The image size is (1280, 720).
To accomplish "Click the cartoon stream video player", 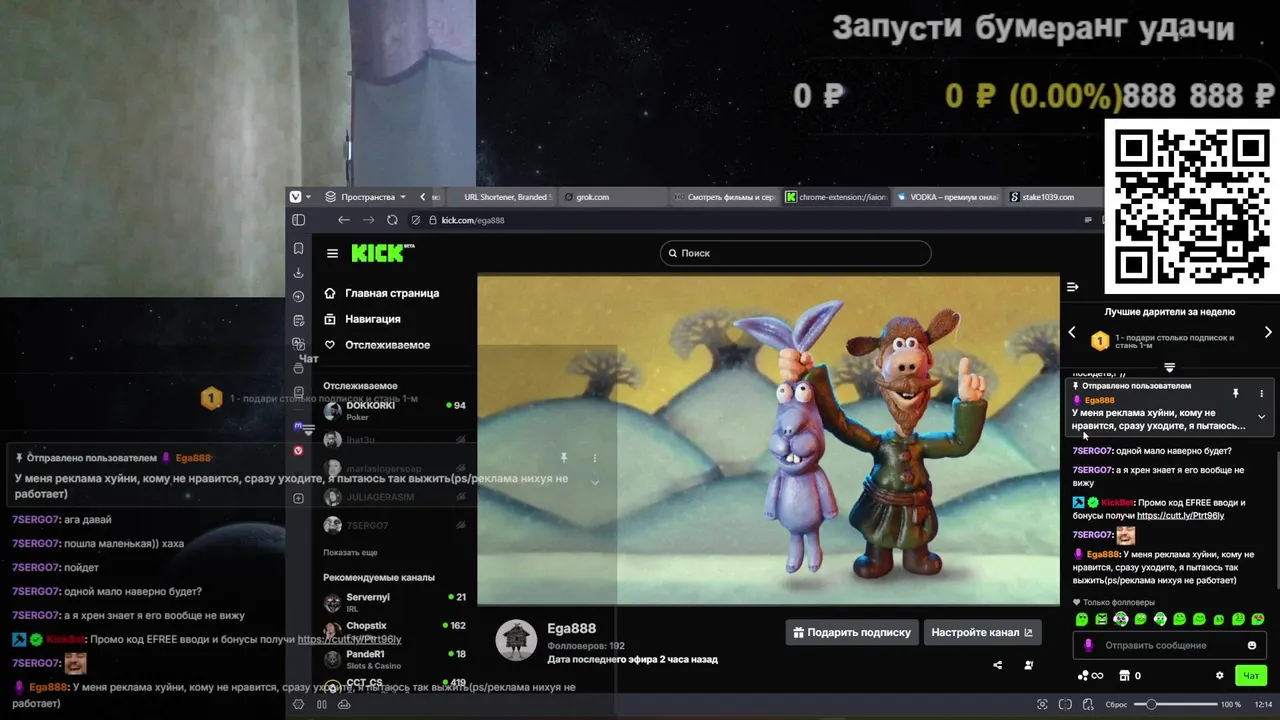I will (x=768, y=440).
